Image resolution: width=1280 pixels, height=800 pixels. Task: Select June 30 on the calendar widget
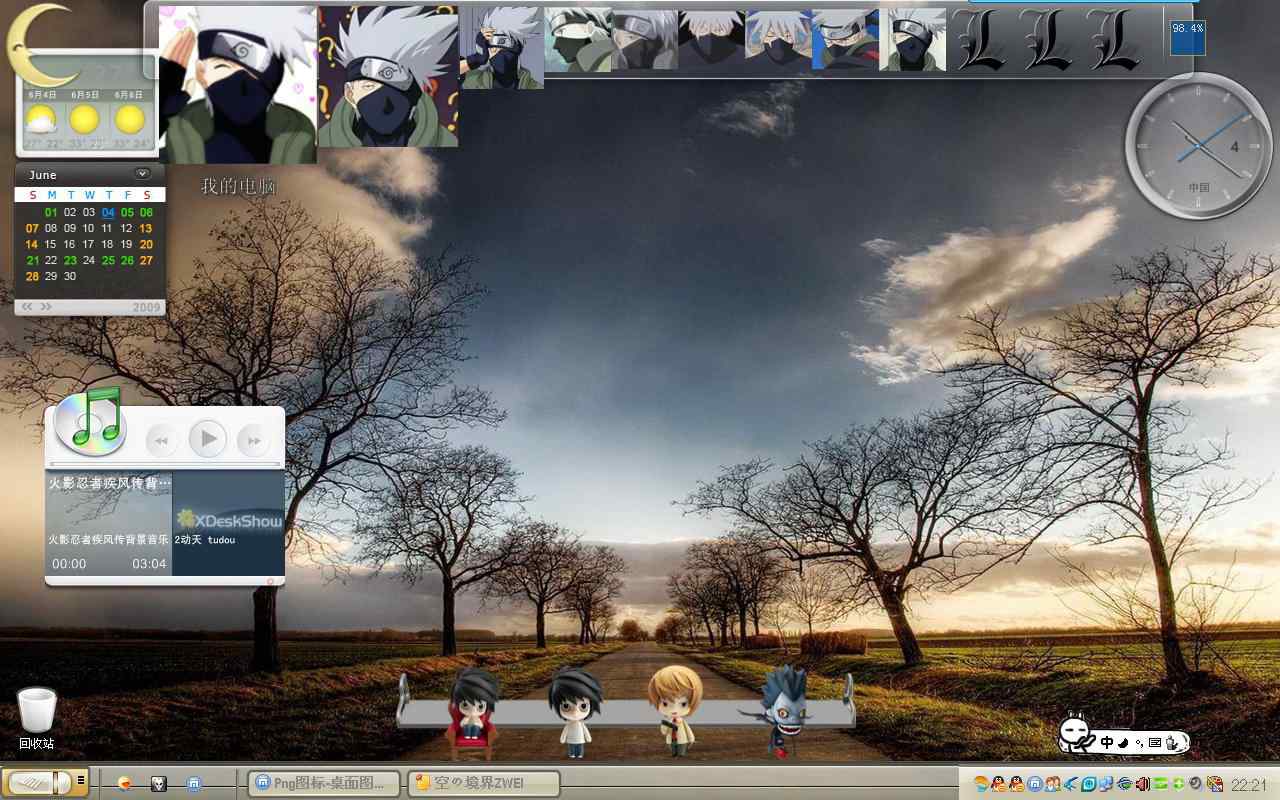pyautogui.click(x=70, y=276)
